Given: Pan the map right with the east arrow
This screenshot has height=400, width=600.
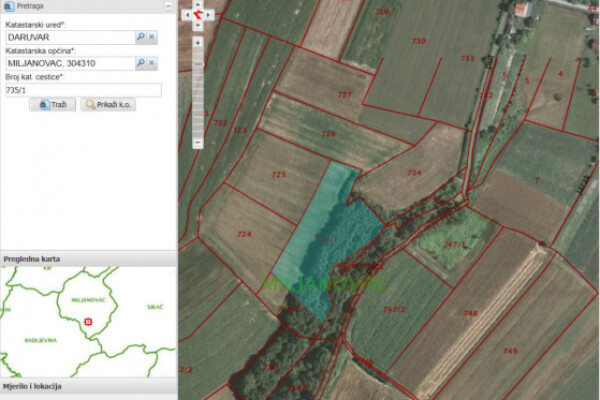Looking at the screenshot, I should click(208, 16).
